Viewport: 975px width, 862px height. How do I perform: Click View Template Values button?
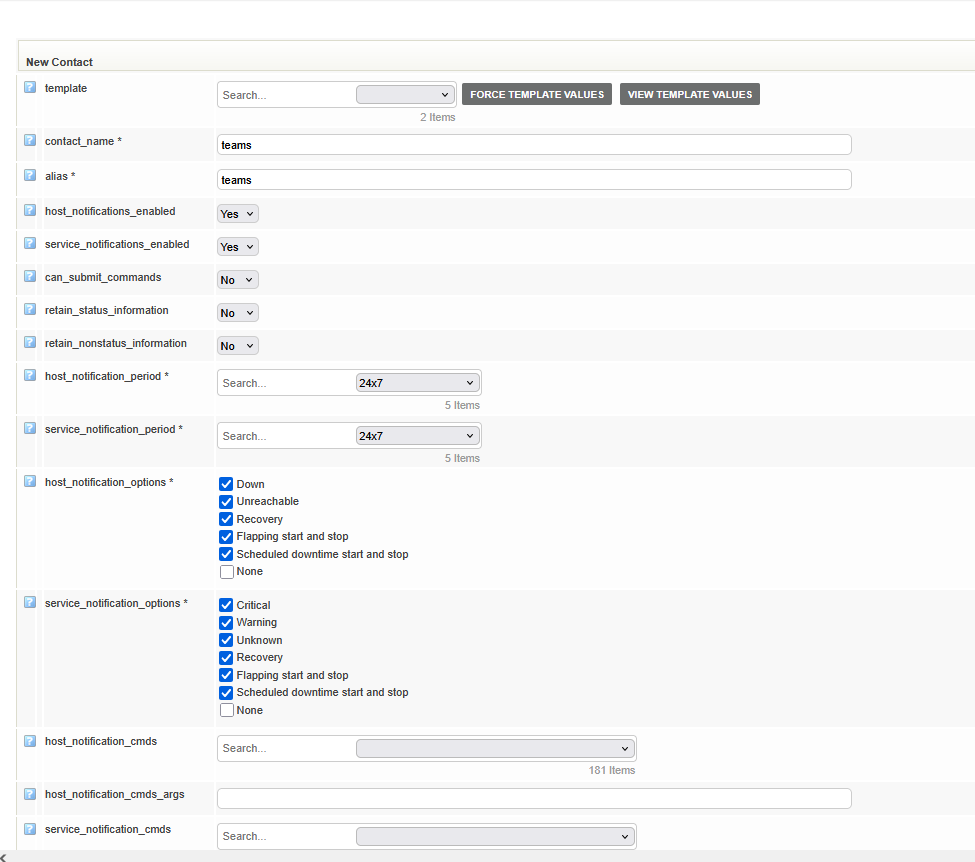[x=689, y=94]
